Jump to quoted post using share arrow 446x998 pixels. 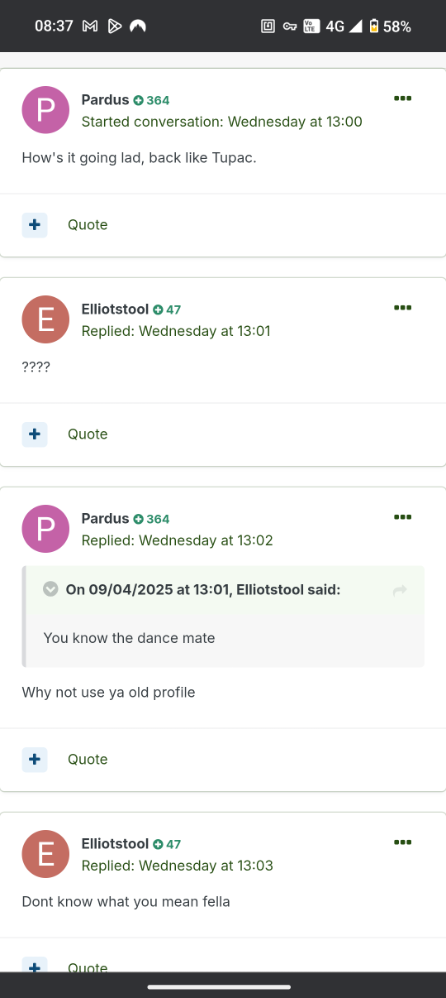pyautogui.click(x=400, y=591)
